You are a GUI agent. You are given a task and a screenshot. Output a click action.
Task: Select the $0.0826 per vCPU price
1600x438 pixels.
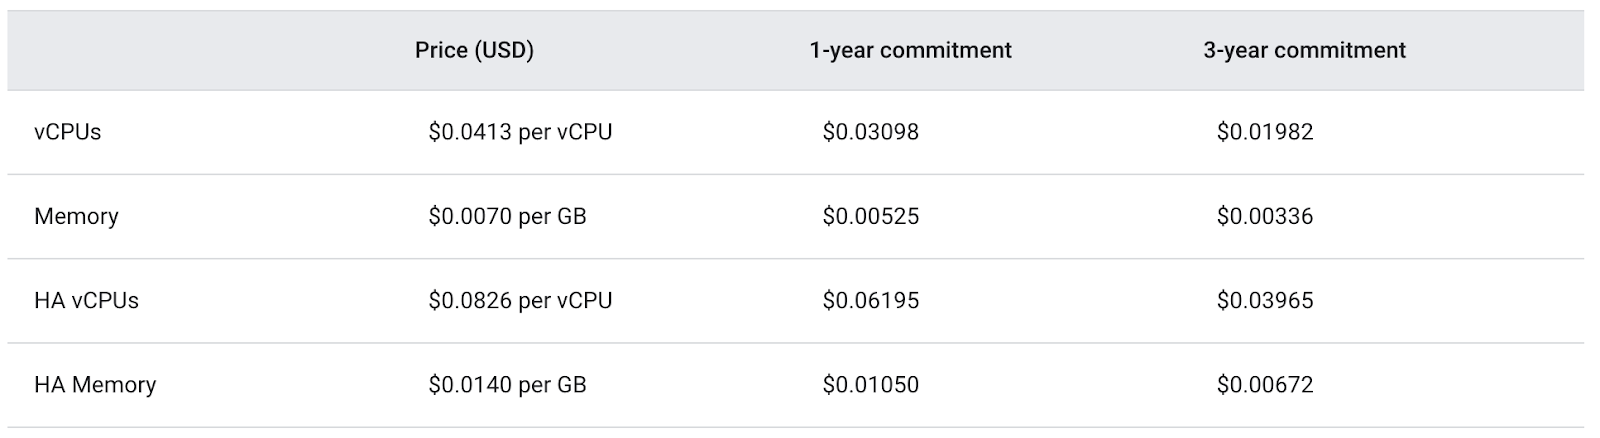(x=520, y=300)
